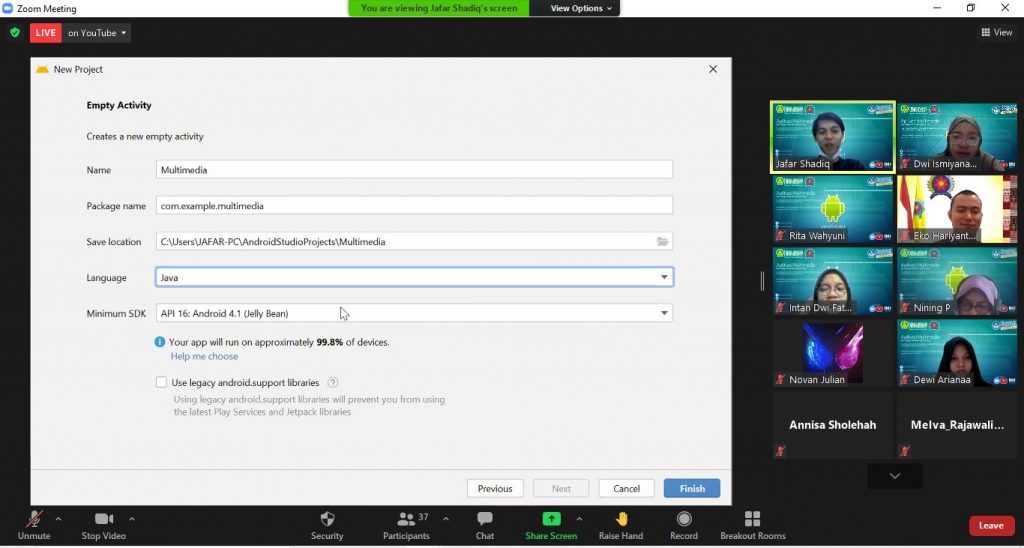Screen dimensions: 1024x548
Task: Minimize the Zoom Meeting window
Action: (x=937, y=8)
